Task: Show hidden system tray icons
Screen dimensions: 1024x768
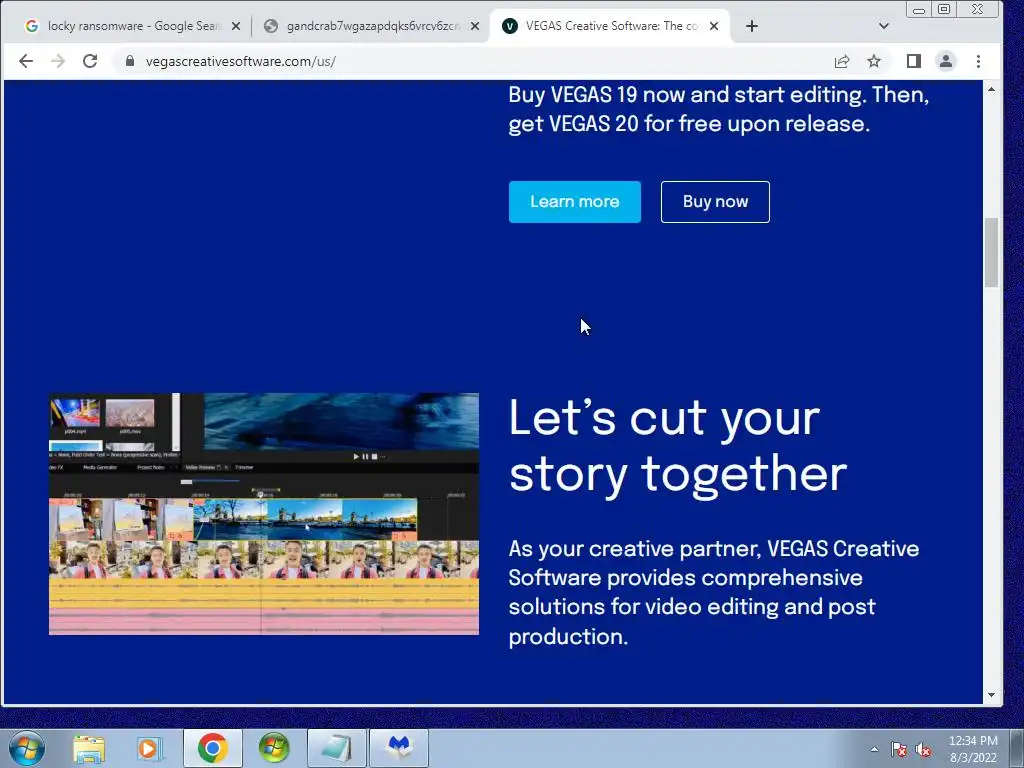Action: tap(874, 749)
